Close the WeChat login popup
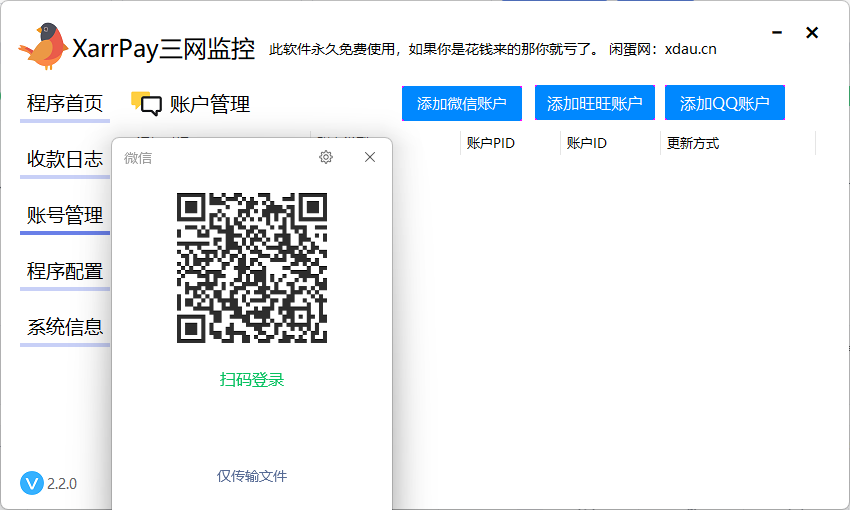The height and width of the screenshot is (510, 850). (370, 157)
